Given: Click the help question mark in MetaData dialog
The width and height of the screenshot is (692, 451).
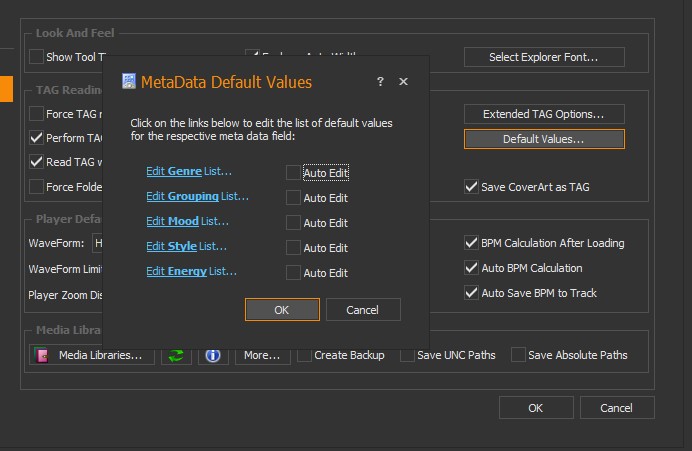Looking at the screenshot, I should (380, 82).
